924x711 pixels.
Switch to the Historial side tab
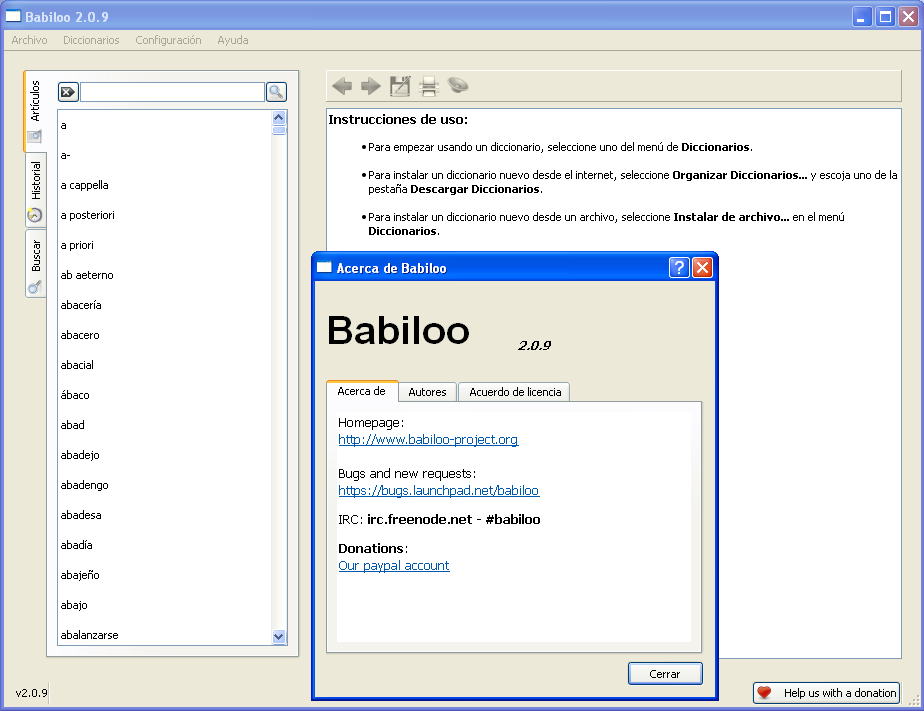pyautogui.click(x=35, y=190)
